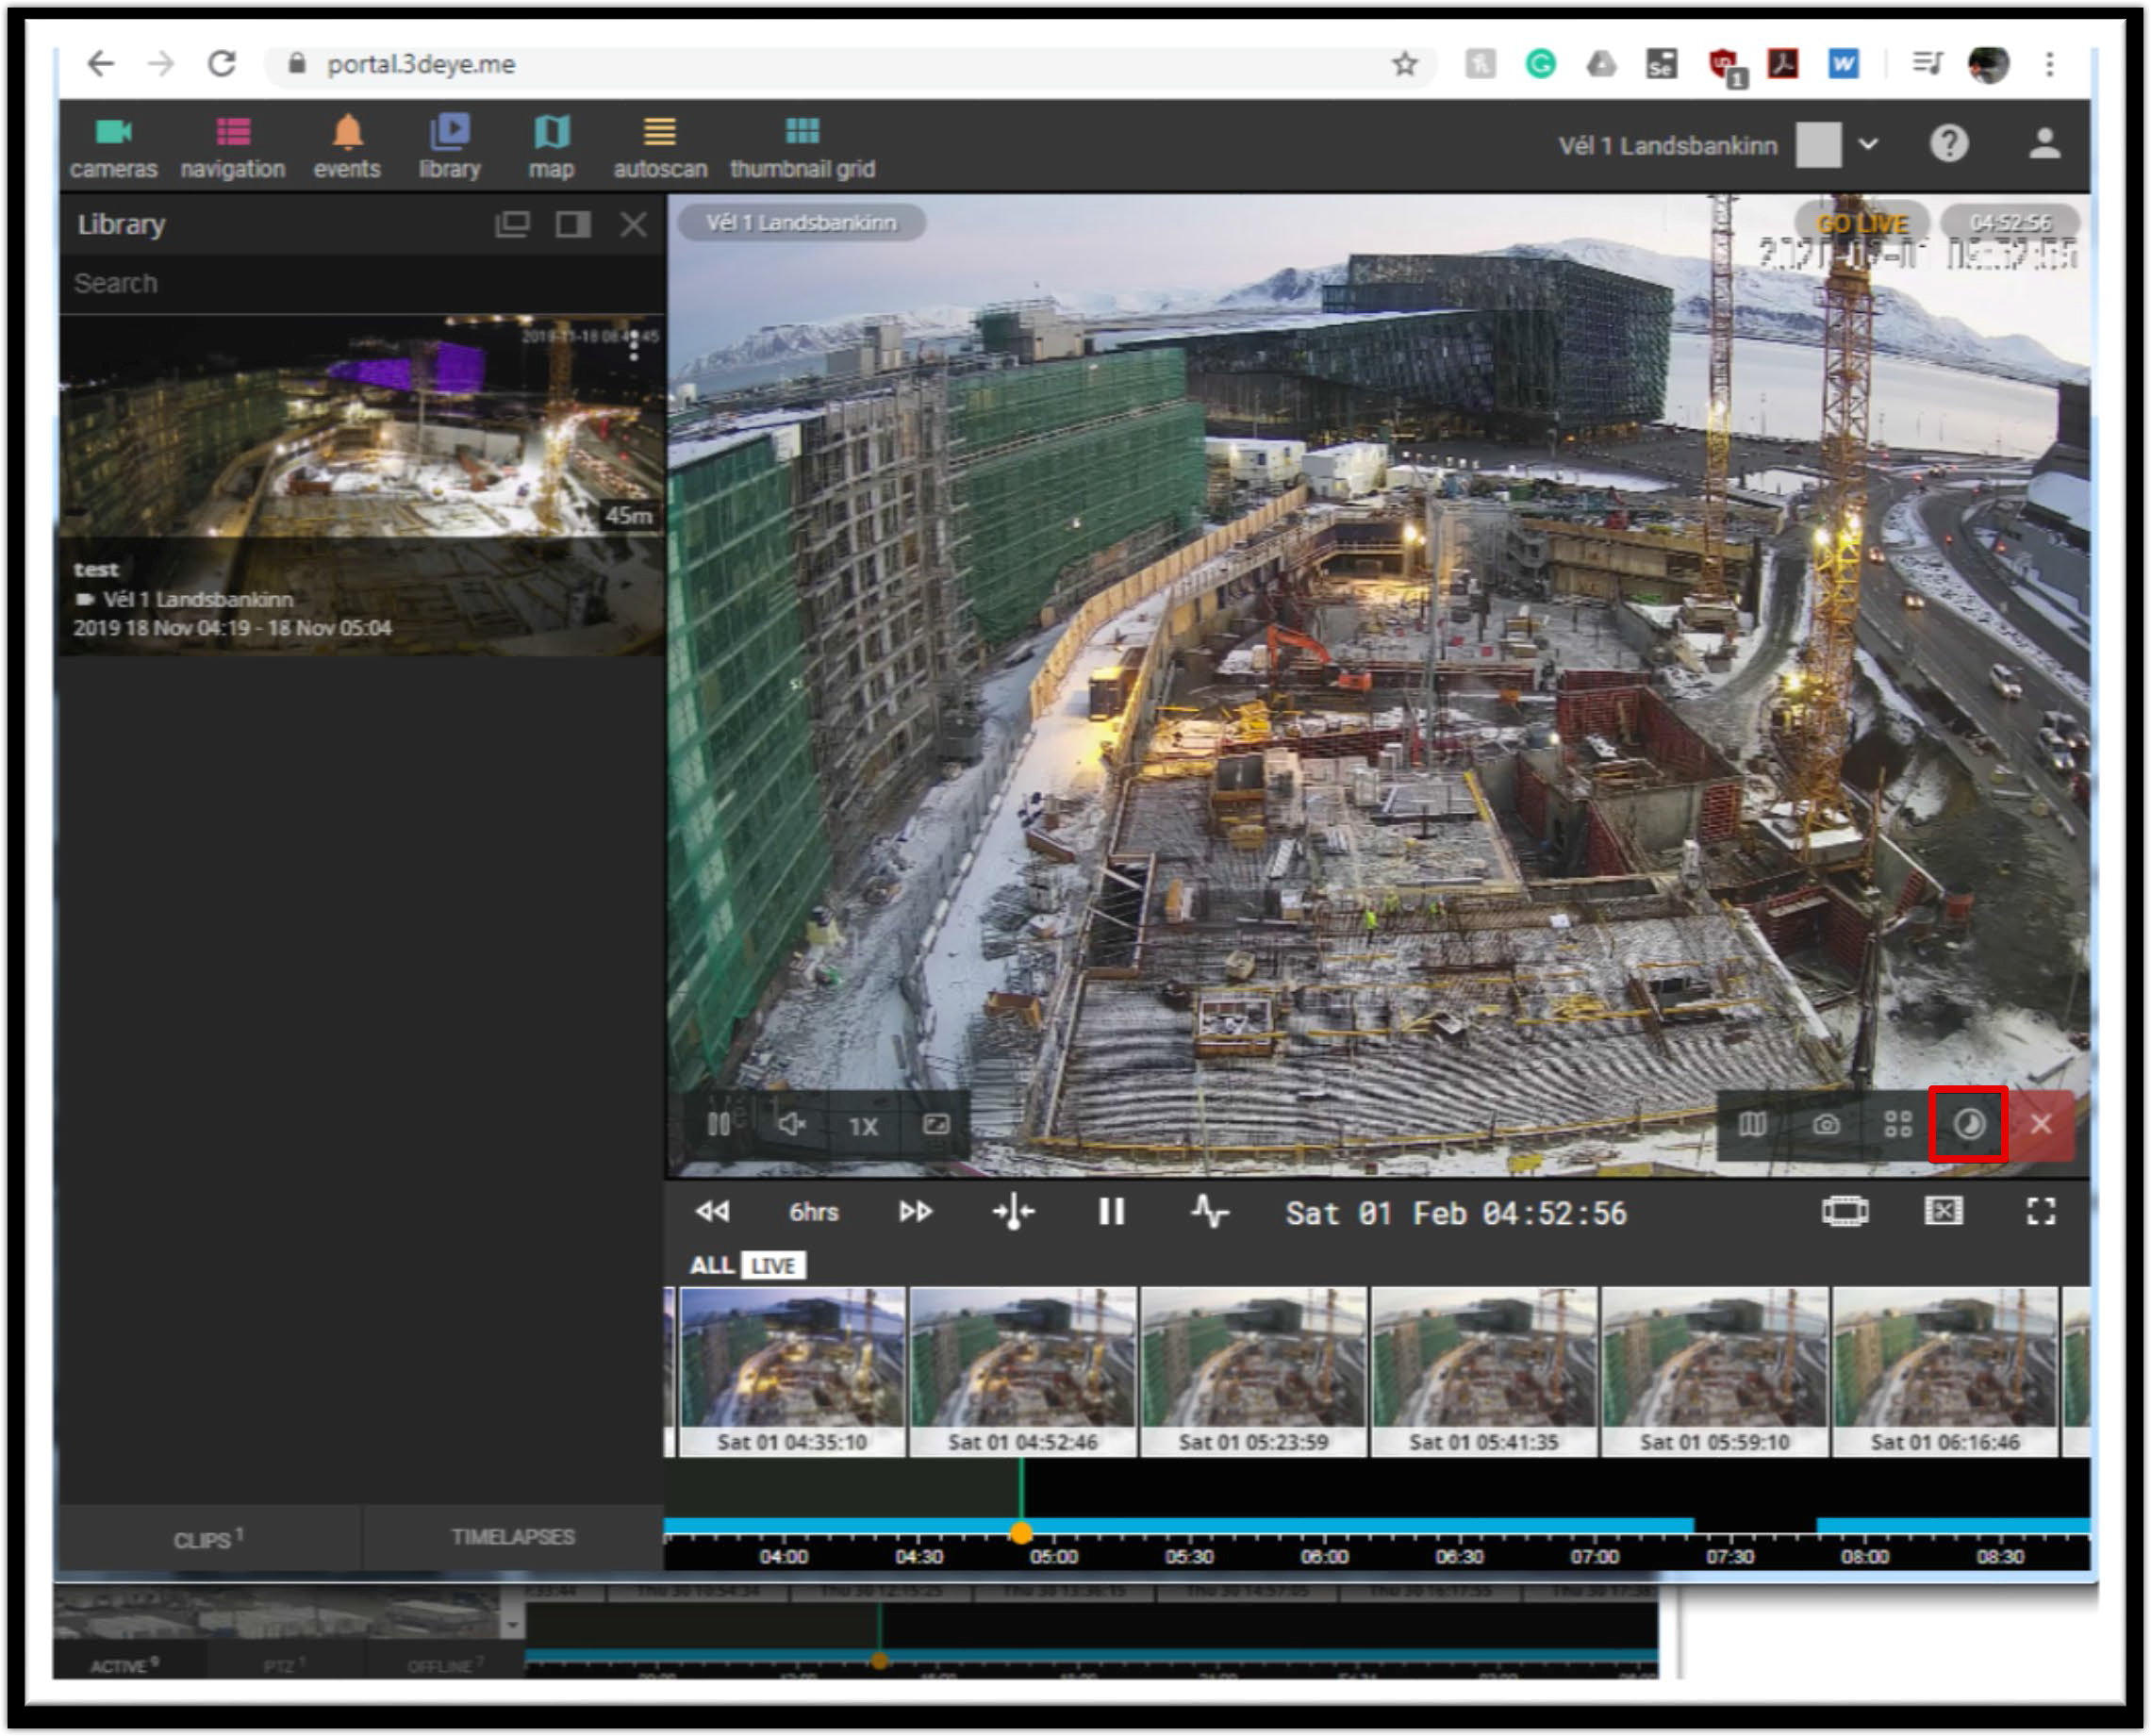Select the Sat 01 05:23:59 thumbnail
This screenshot has width=2151, height=1736.
pos(1253,1370)
